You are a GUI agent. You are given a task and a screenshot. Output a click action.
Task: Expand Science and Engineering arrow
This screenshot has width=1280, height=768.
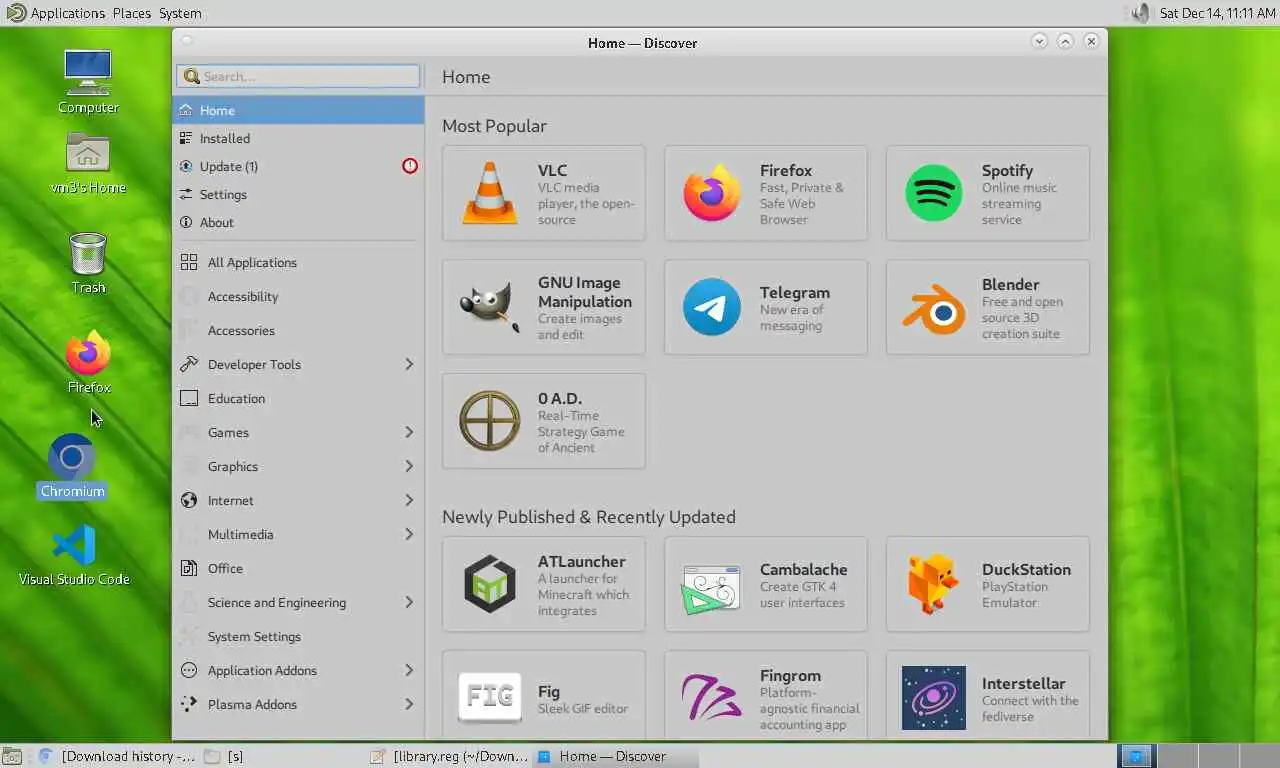(x=409, y=602)
